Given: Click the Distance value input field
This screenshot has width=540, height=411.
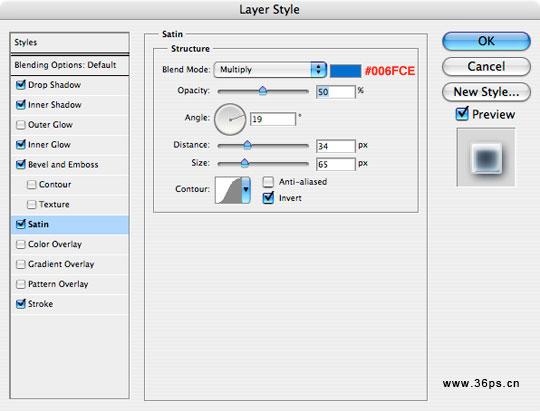Looking at the screenshot, I should [335, 146].
